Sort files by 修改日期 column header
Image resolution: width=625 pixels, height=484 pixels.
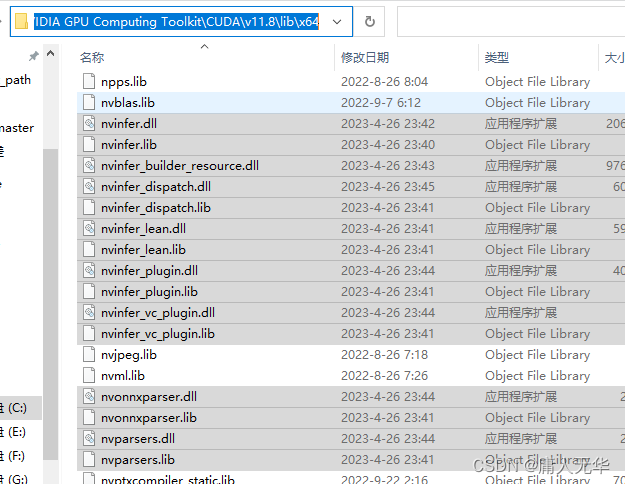click(x=365, y=58)
